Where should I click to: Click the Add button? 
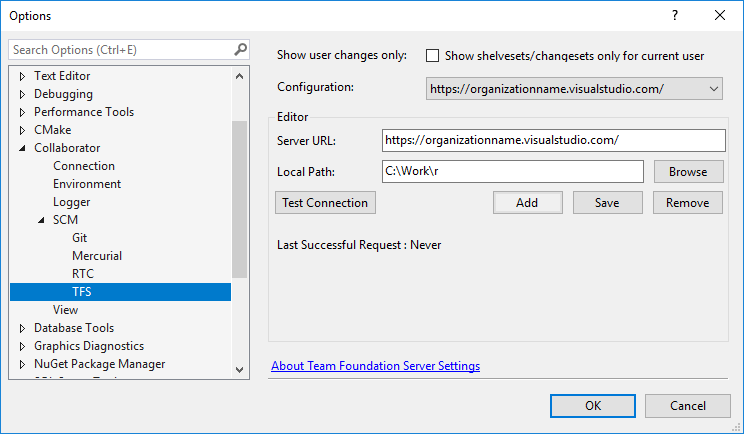point(527,202)
